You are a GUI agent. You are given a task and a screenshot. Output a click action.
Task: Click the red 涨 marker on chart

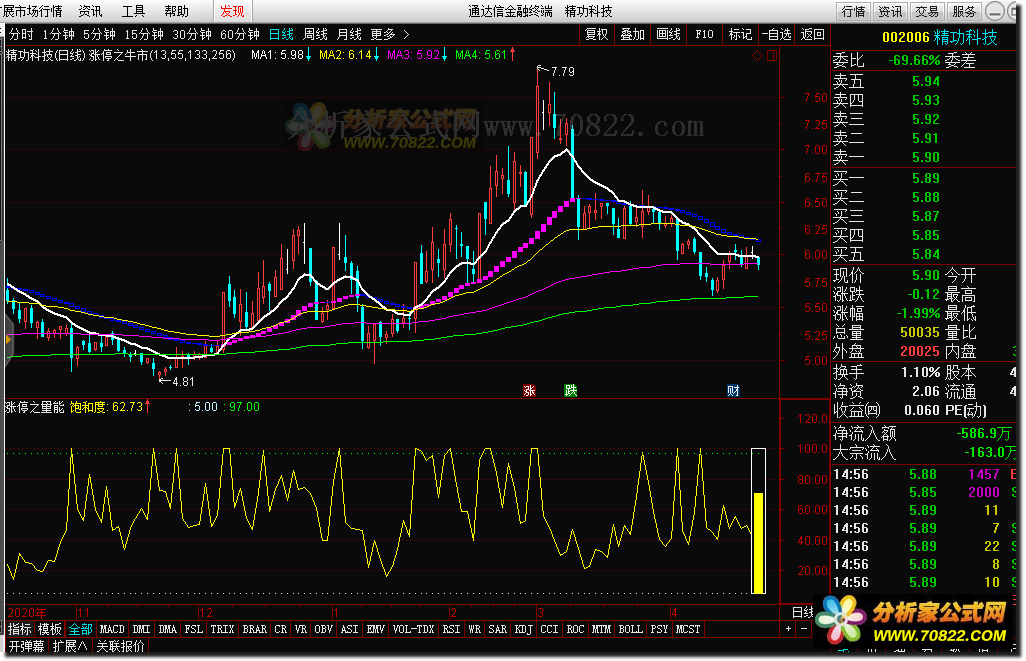pyautogui.click(x=529, y=391)
